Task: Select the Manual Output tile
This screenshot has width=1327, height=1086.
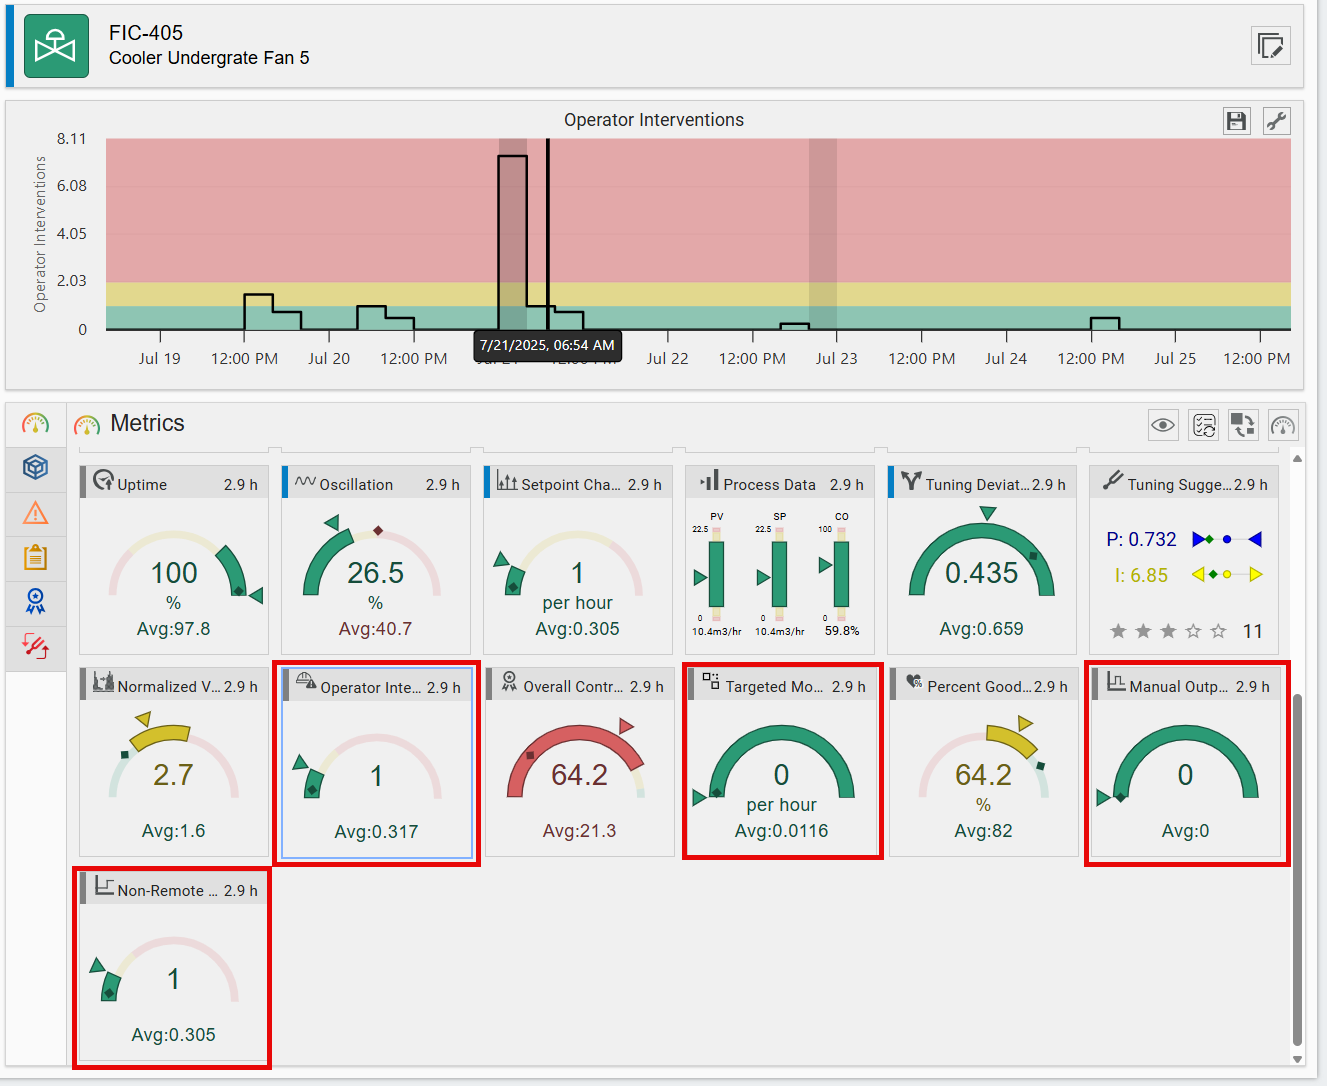Action: pyautogui.click(x=1186, y=762)
